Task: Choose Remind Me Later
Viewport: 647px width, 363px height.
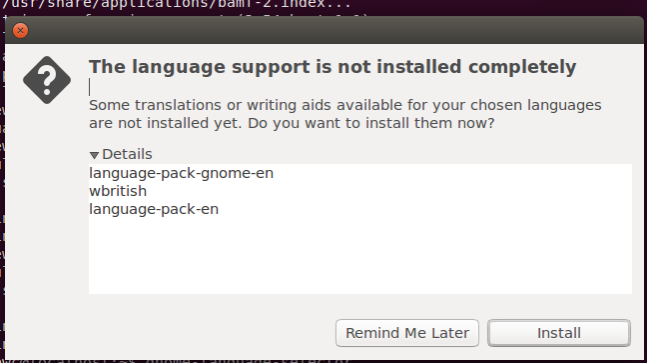Action: [x=407, y=333]
